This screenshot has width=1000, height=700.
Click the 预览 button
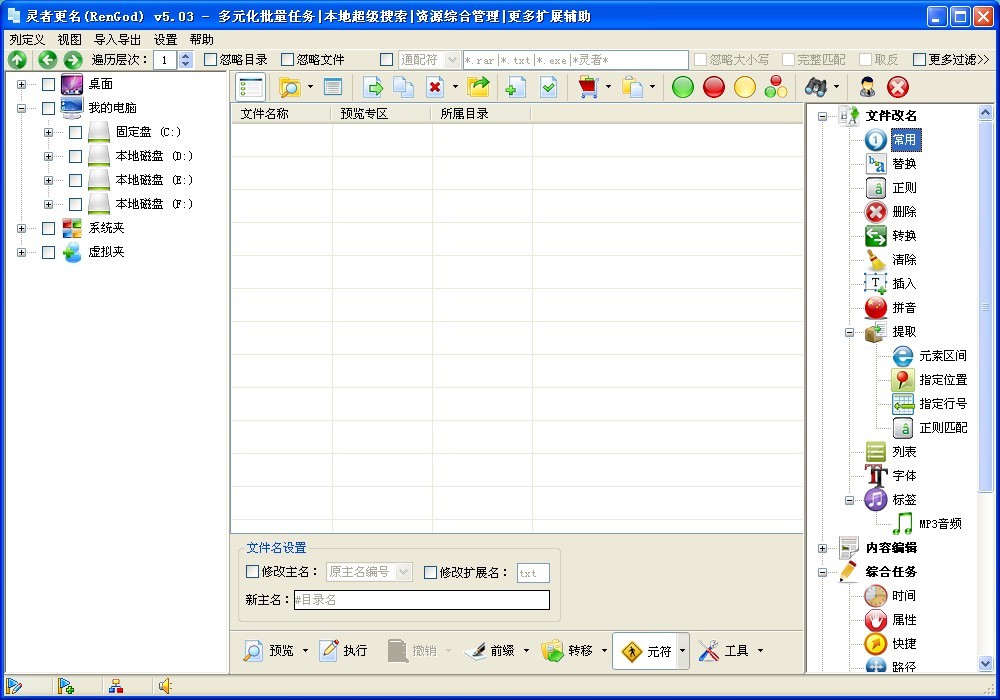tap(268, 651)
